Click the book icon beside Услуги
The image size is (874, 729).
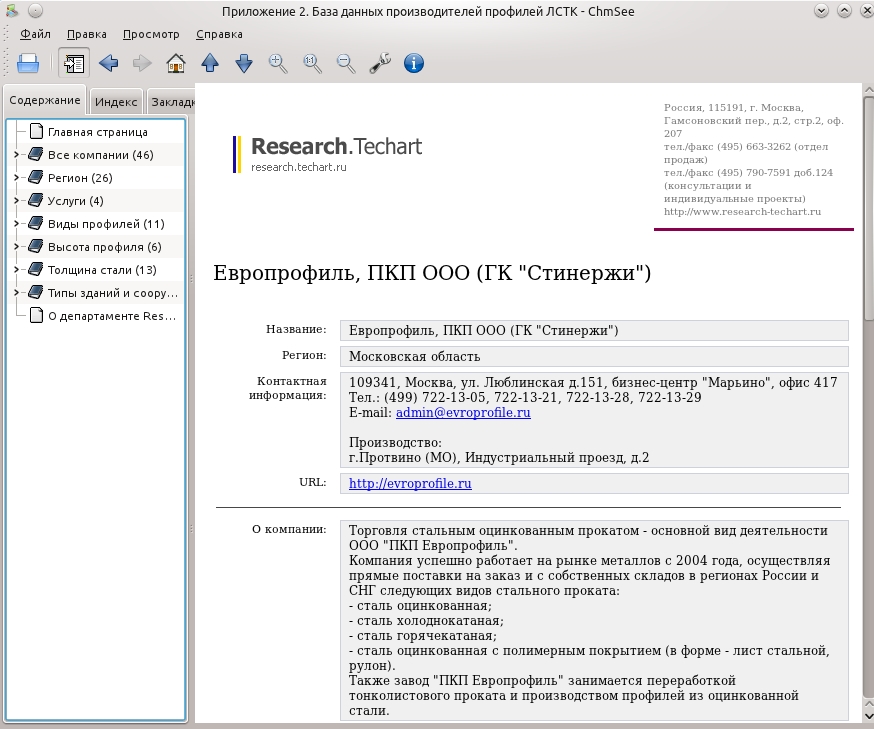36,200
